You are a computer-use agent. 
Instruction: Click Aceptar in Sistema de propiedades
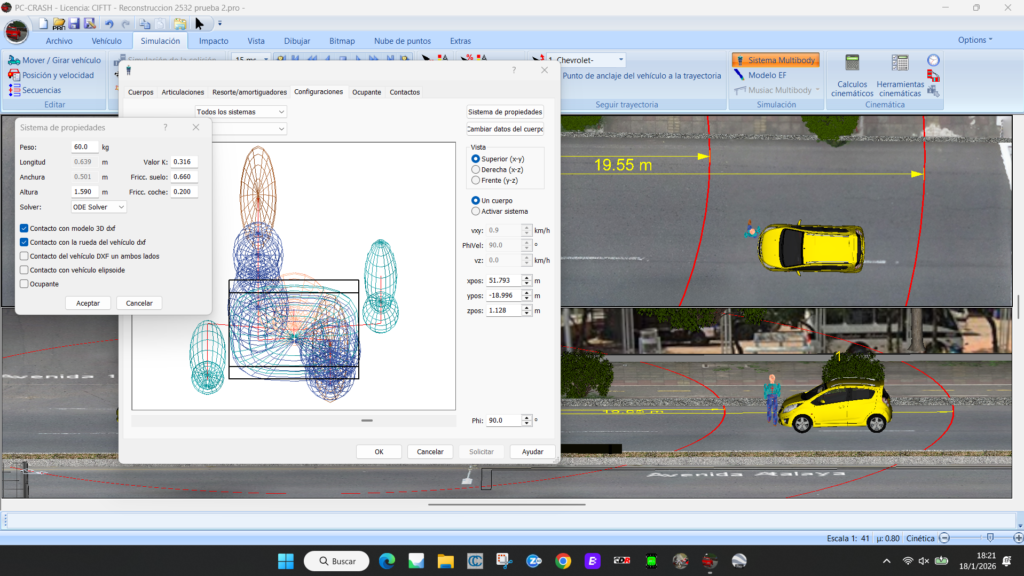(x=87, y=303)
